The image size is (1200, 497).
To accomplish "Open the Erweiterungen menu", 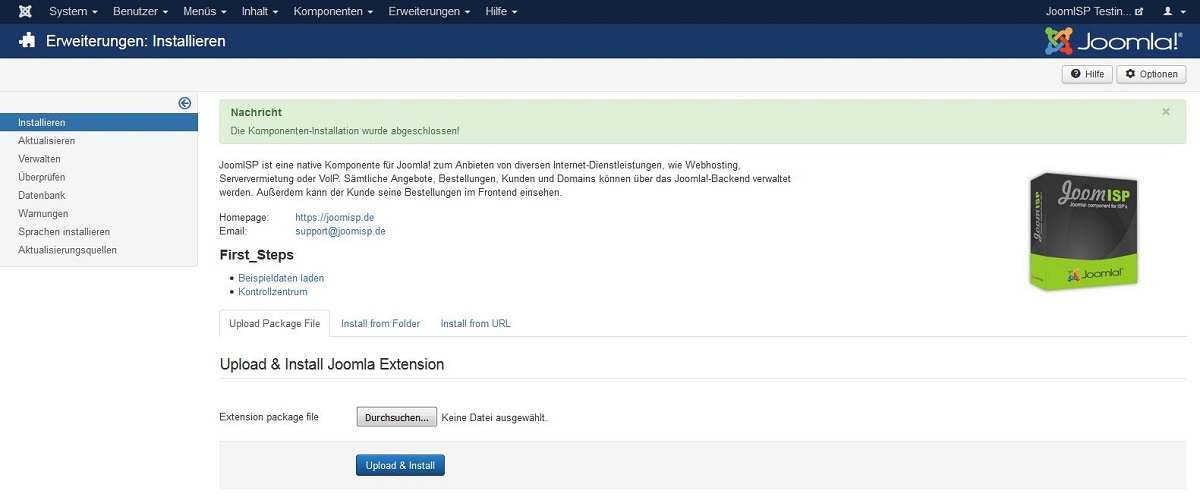I will pyautogui.click(x=429, y=12).
